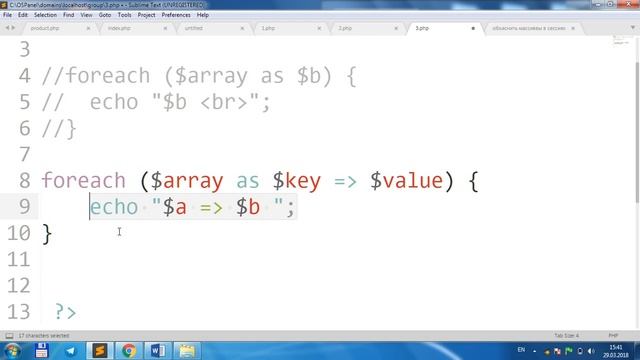The image size is (640, 360).
Task: Close the 2.php tab
Action: (396, 29)
